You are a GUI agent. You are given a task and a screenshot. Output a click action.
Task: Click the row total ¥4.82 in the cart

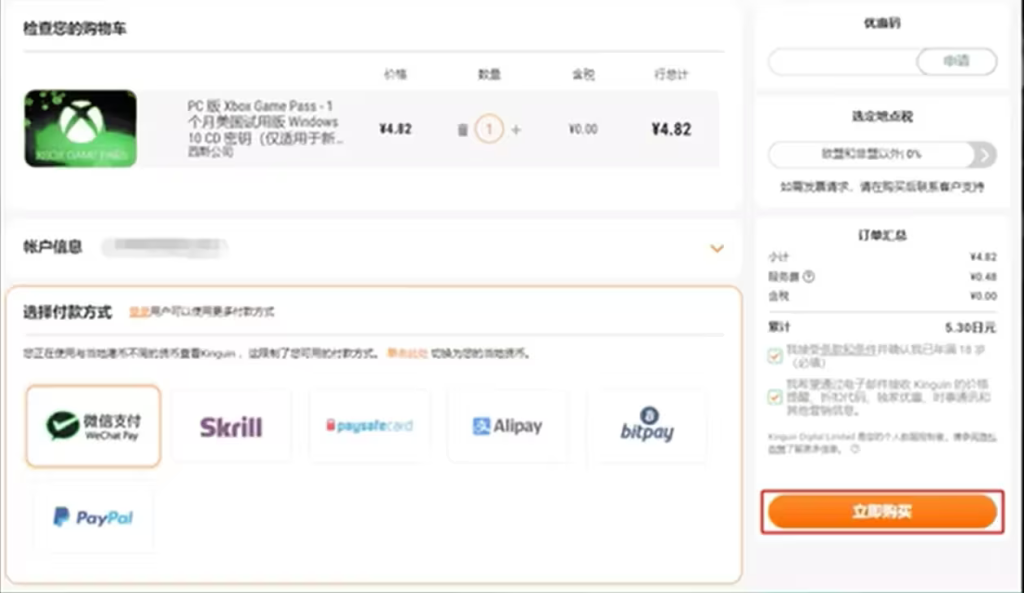click(671, 129)
